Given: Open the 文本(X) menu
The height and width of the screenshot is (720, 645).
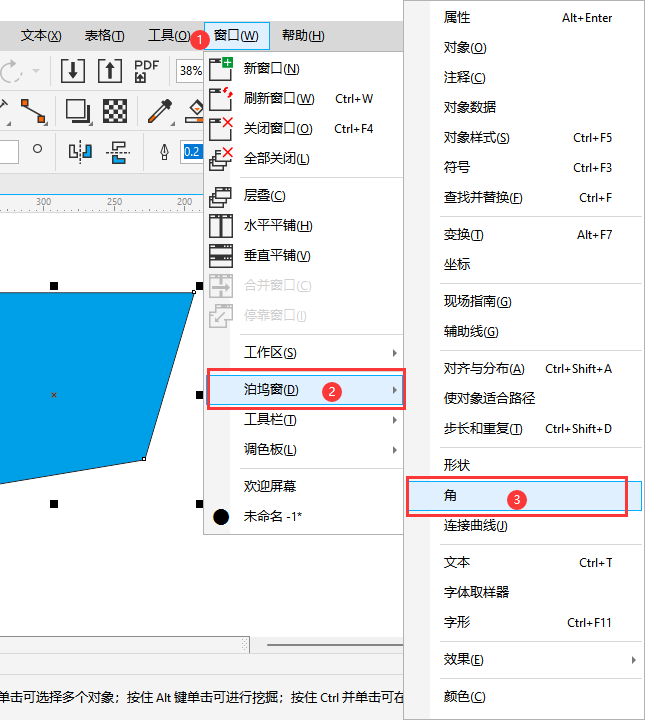Looking at the screenshot, I should tap(41, 36).
